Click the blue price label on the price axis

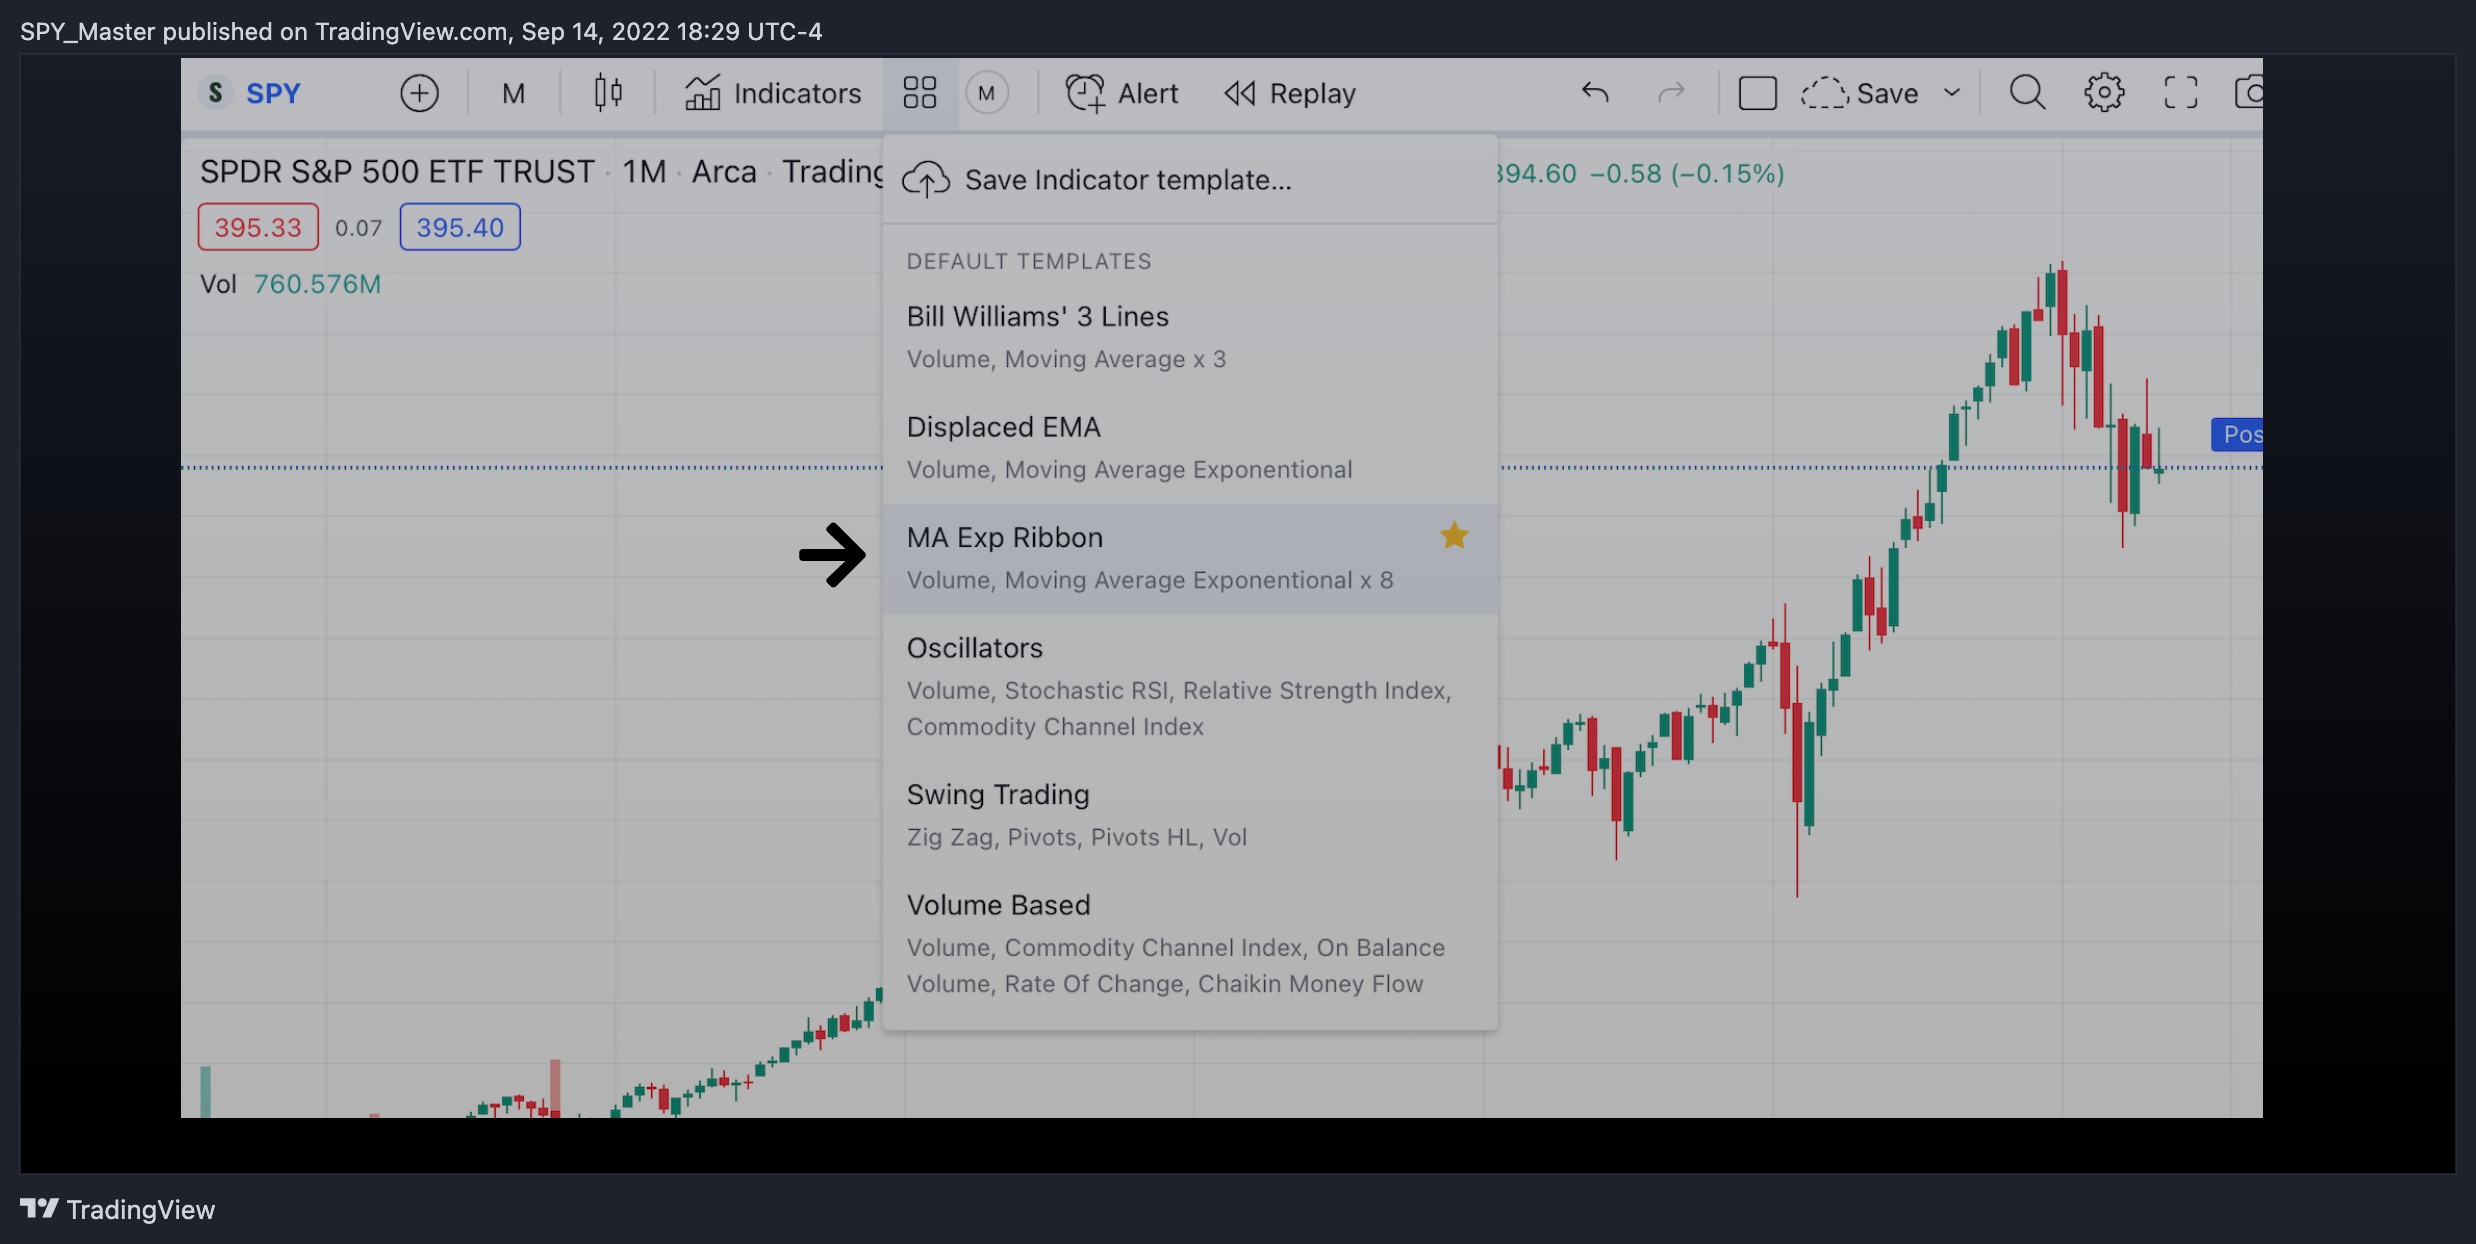point(2237,435)
